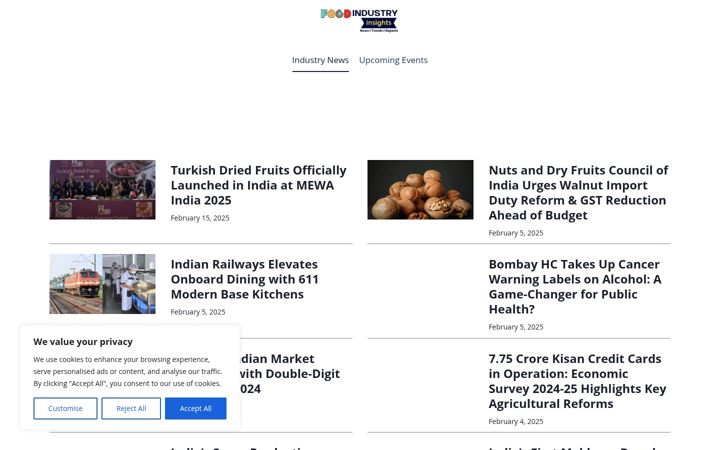Click the Customise cookie button
The width and height of the screenshot is (720, 450).
point(65,408)
